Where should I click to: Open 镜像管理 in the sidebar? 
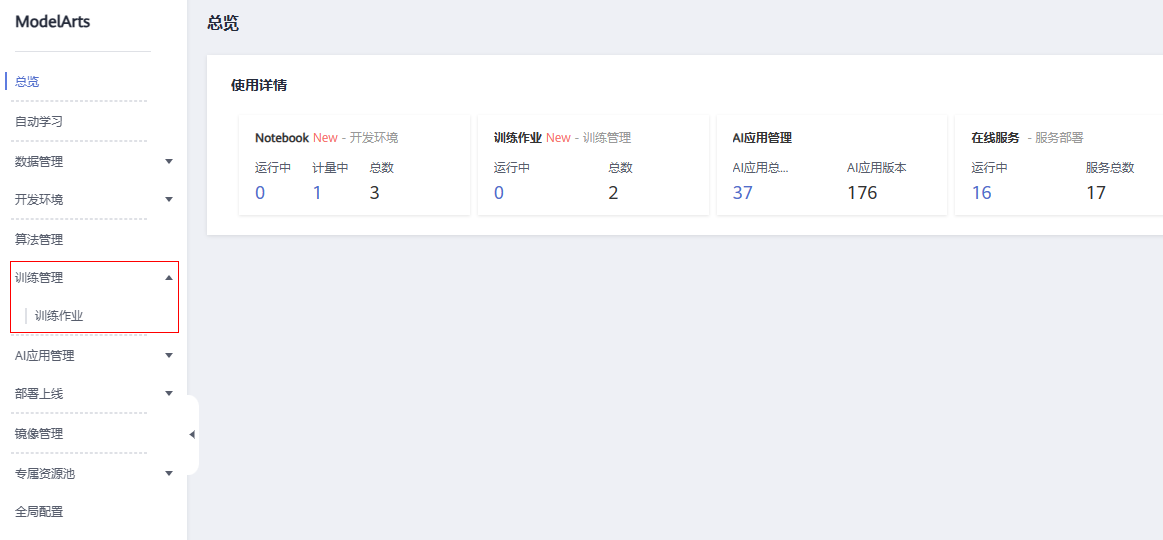(x=39, y=434)
